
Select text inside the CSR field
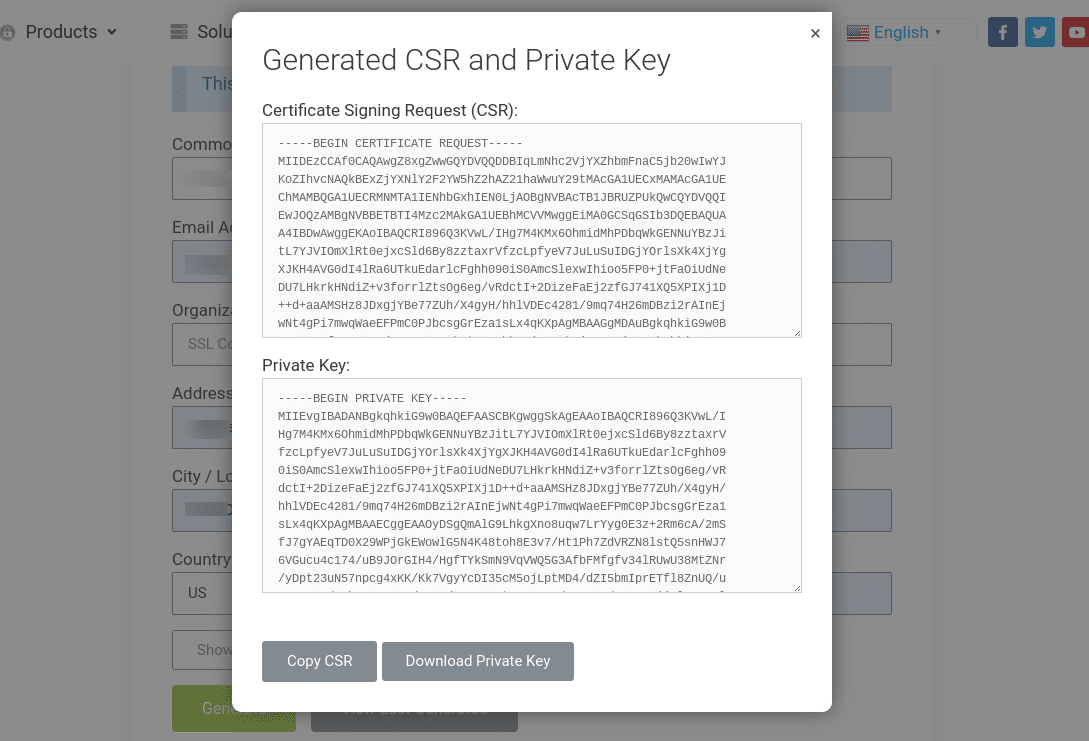coord(530,230)
